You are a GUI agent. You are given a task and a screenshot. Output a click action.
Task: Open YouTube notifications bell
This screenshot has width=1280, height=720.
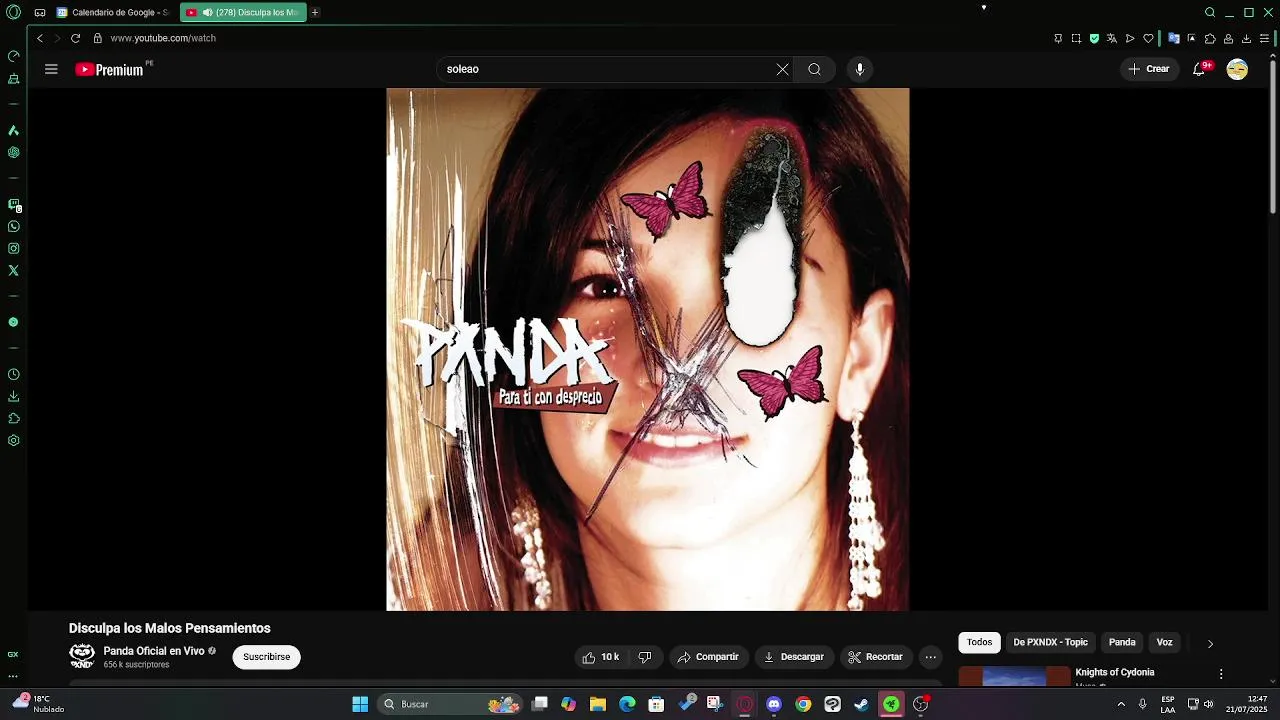tap(1199, 69)
